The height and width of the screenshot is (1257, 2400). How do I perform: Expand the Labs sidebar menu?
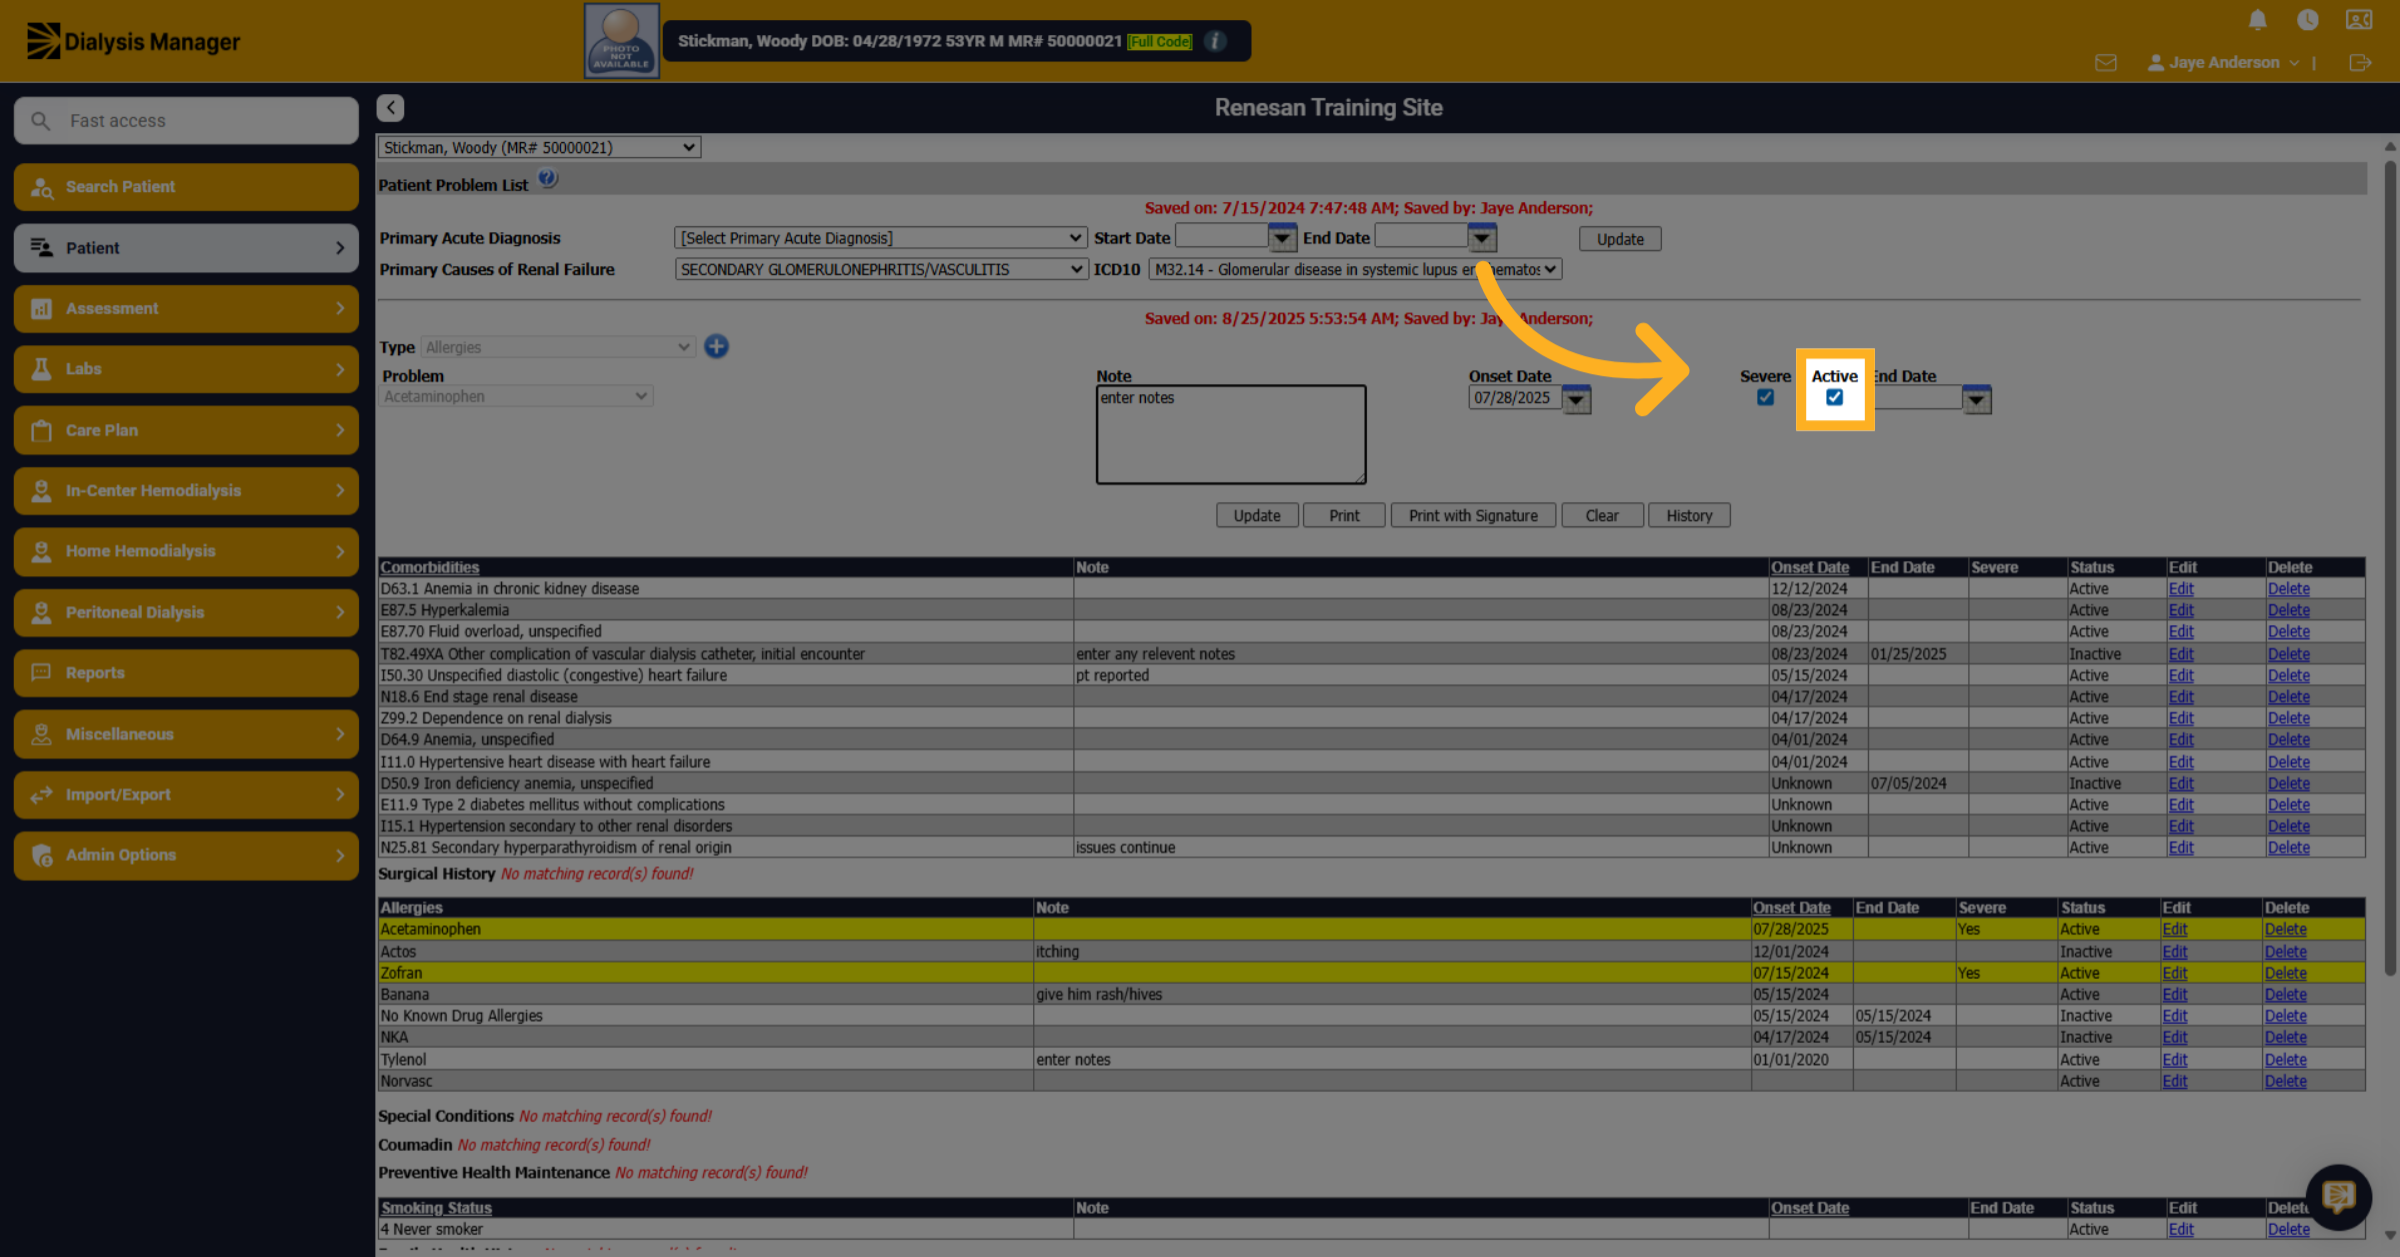coord(186,369)
